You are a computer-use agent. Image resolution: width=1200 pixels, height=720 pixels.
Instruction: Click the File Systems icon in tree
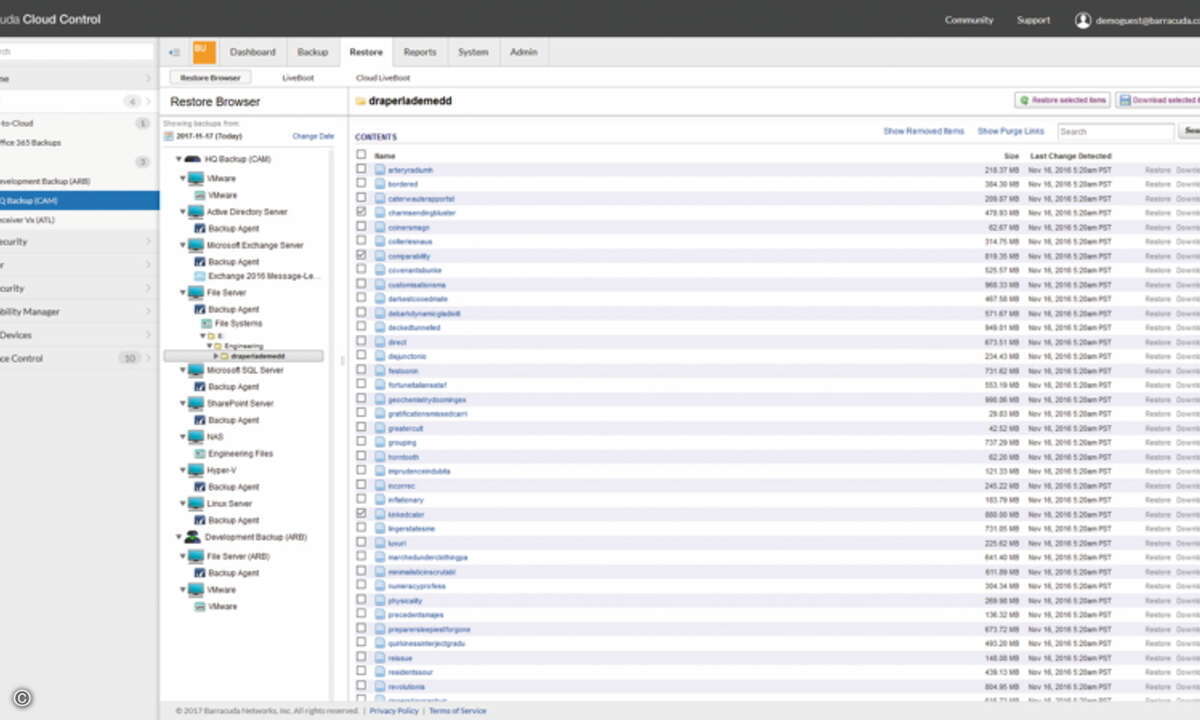[207, 324]
